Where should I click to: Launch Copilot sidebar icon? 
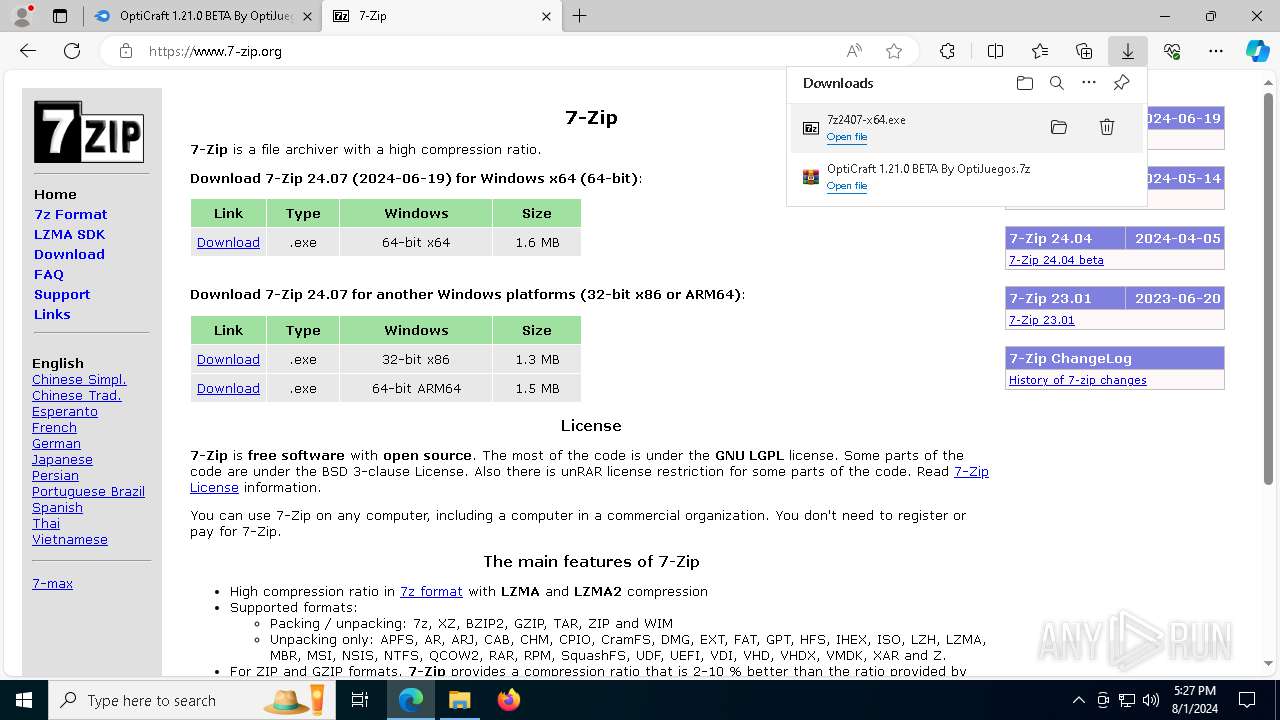click(1258, 51)
